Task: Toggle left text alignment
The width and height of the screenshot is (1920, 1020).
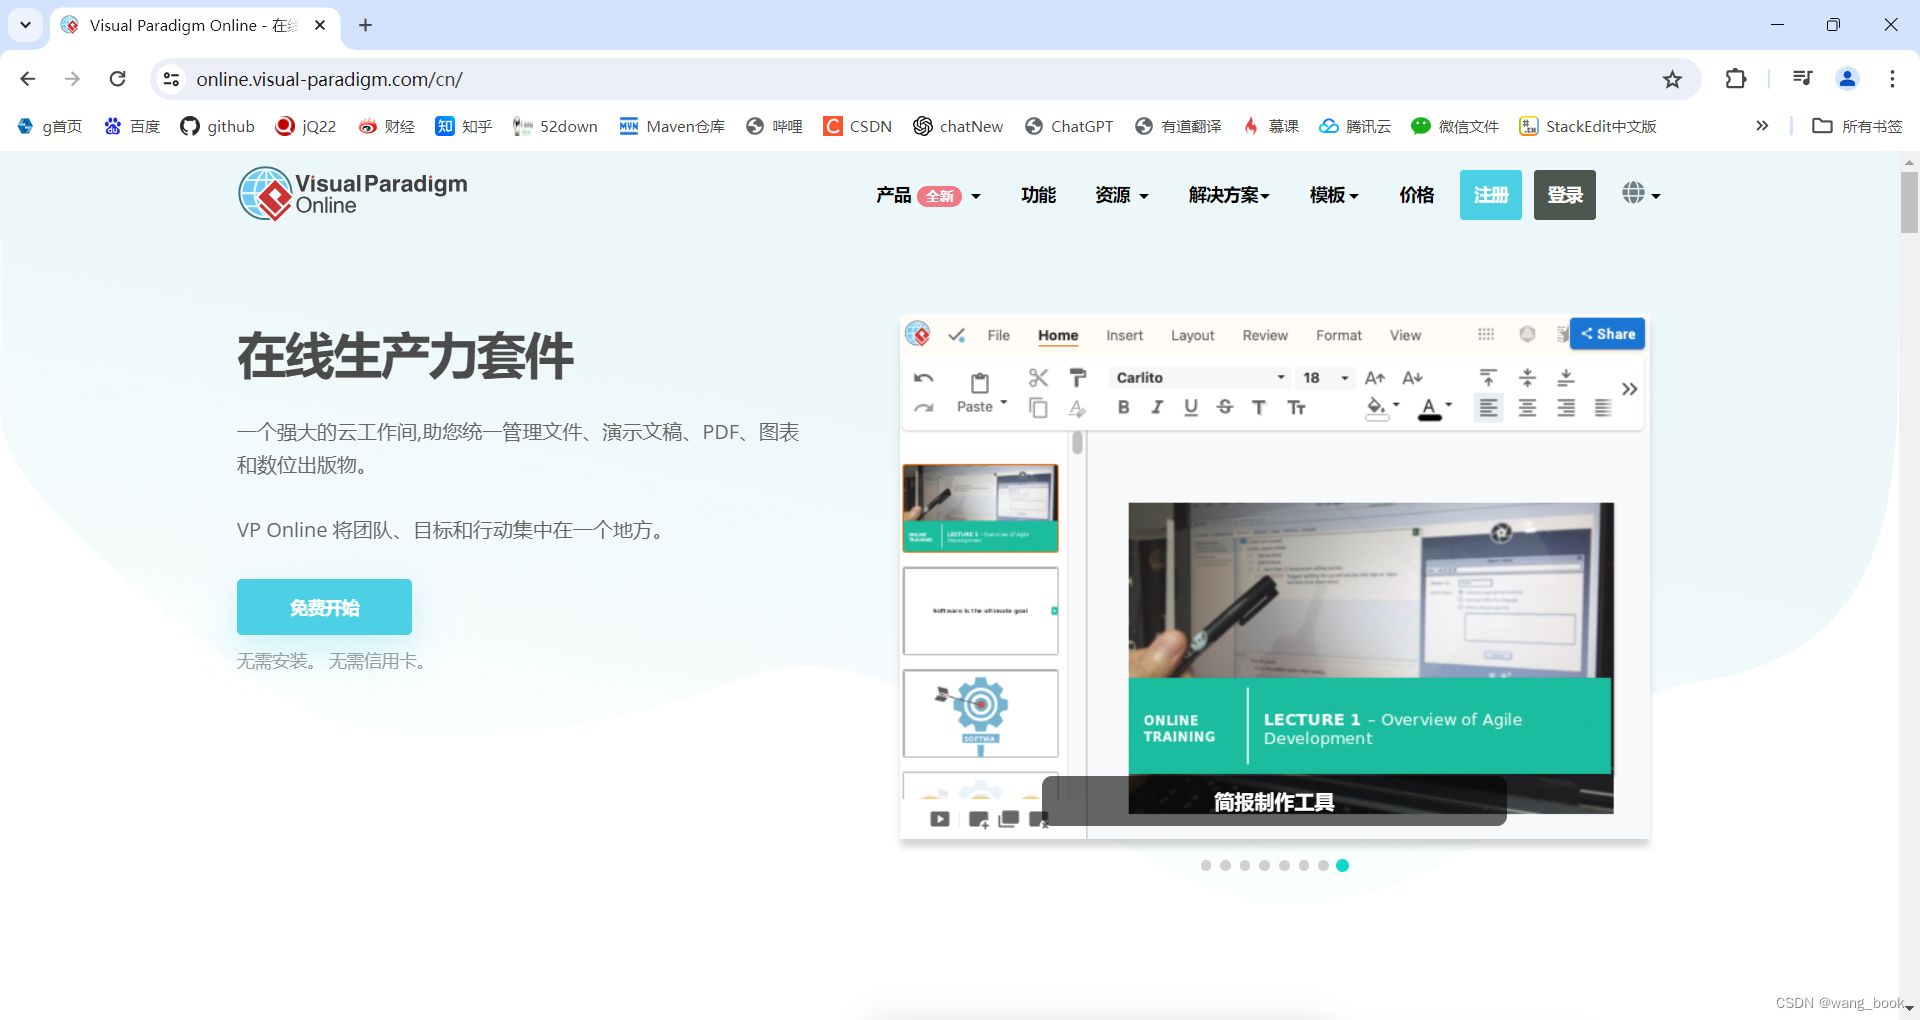Action: tap(1488, 408)
